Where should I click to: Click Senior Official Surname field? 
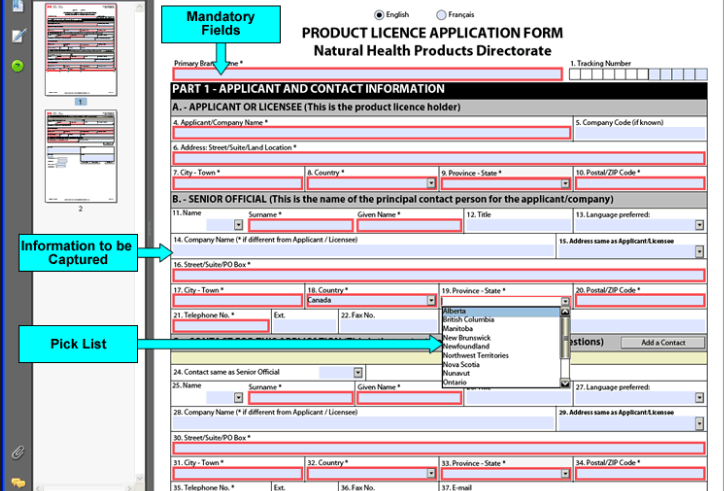click(x=301, y=225)
